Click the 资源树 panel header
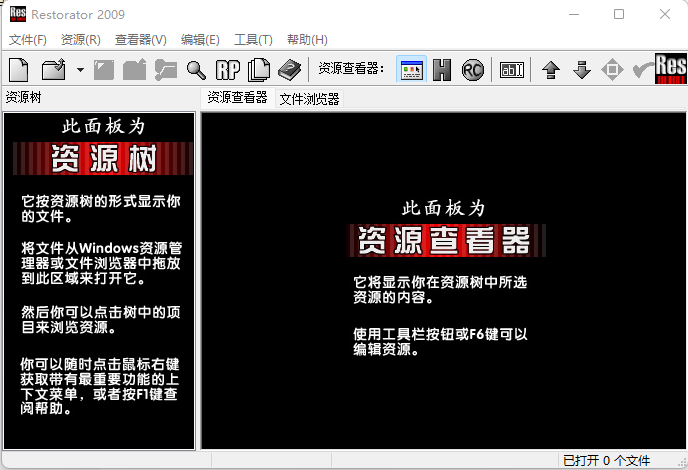 pos(23,97)
